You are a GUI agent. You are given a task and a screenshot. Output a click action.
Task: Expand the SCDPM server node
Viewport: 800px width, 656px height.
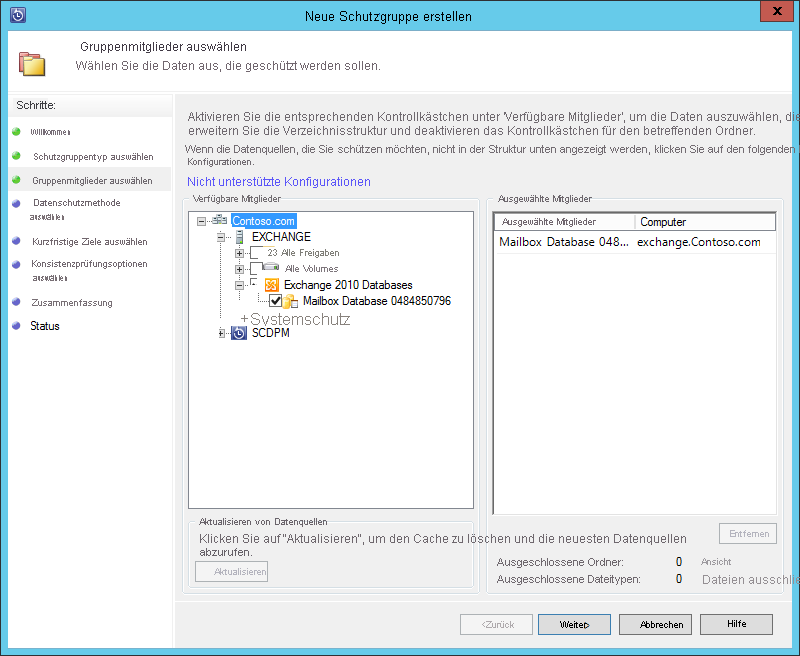[x=221, y=334]
